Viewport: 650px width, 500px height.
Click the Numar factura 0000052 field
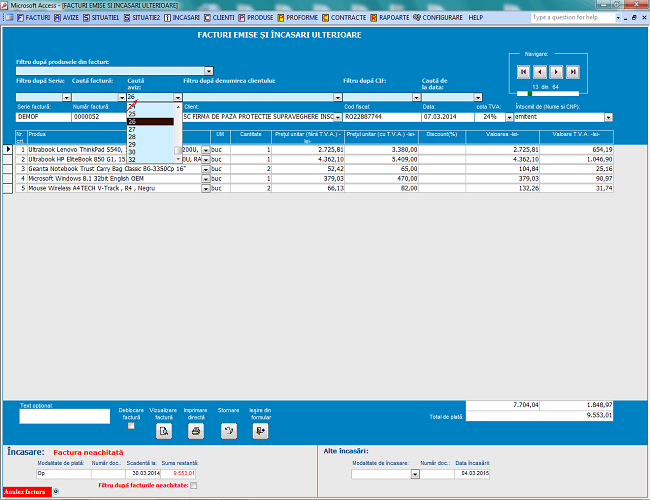[99, 117]
